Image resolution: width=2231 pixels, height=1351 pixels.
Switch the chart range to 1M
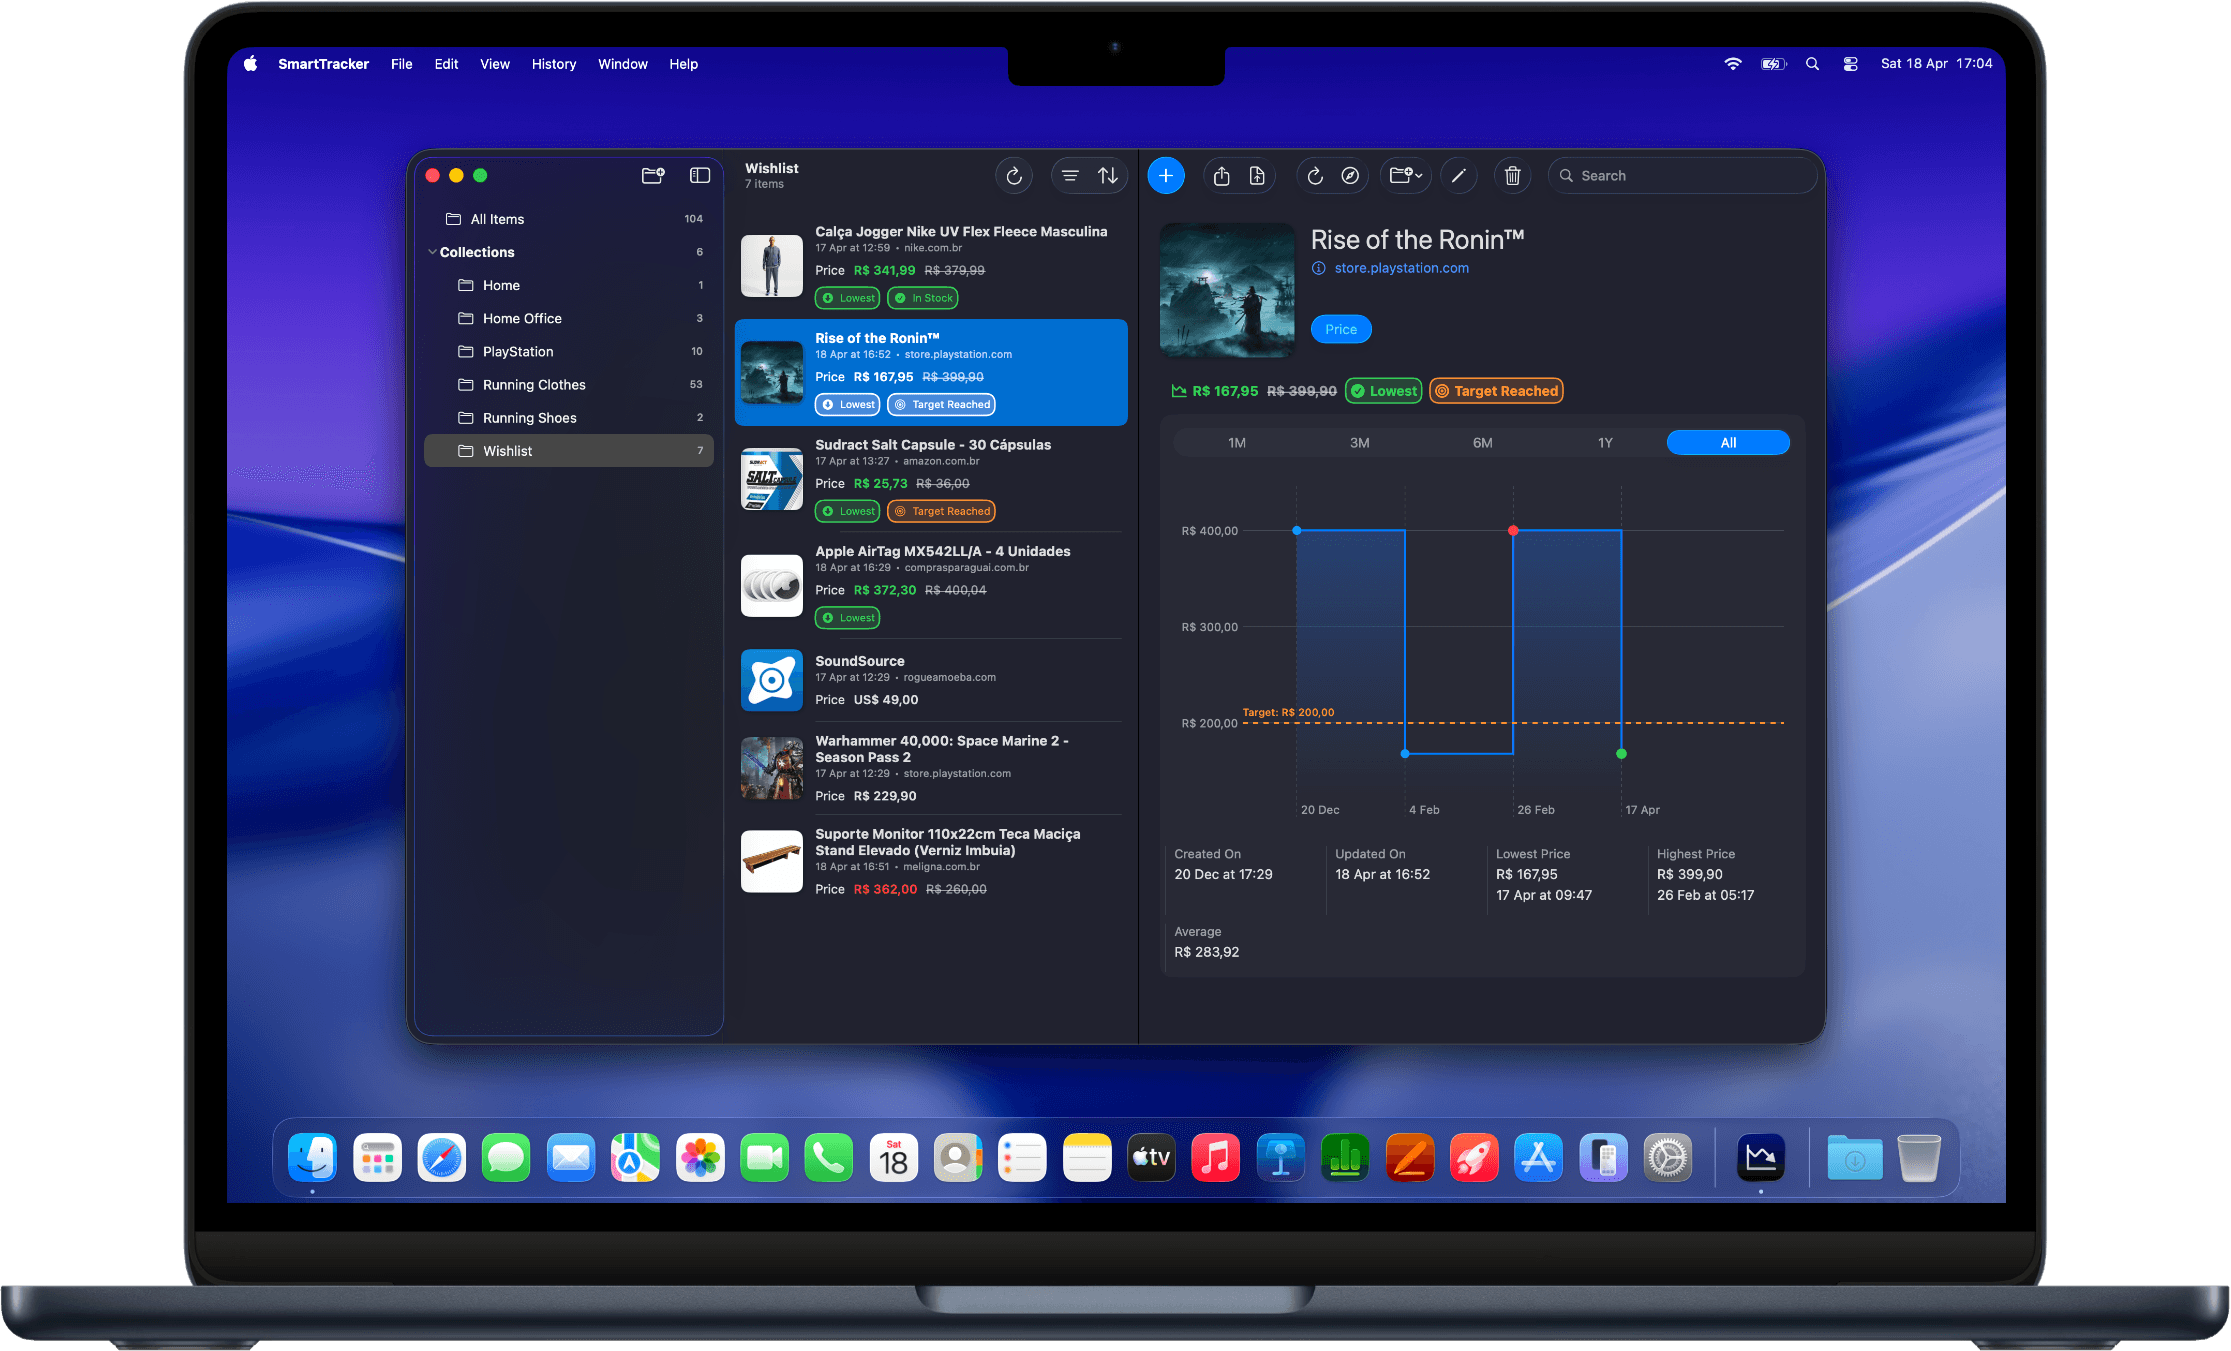coord(1237,443)
